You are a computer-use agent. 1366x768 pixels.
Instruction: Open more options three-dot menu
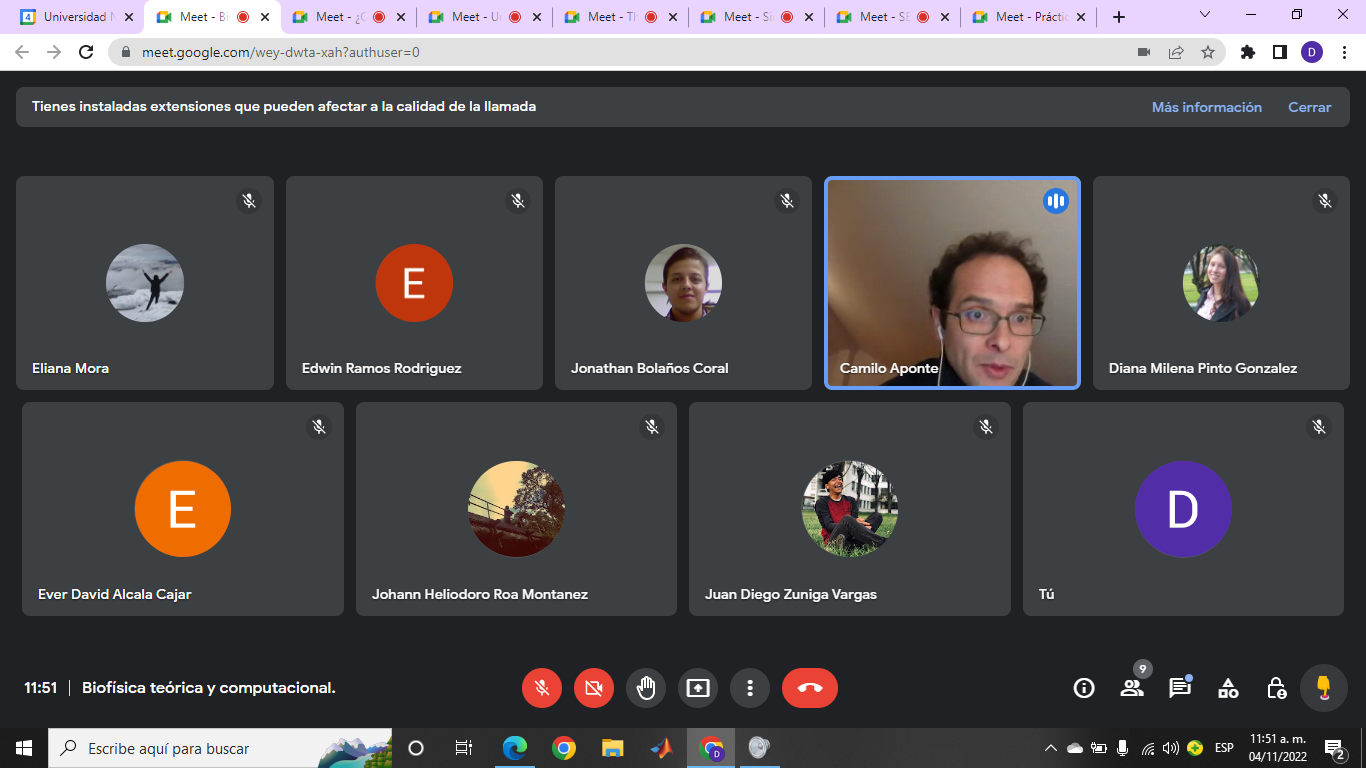(750, 688)
